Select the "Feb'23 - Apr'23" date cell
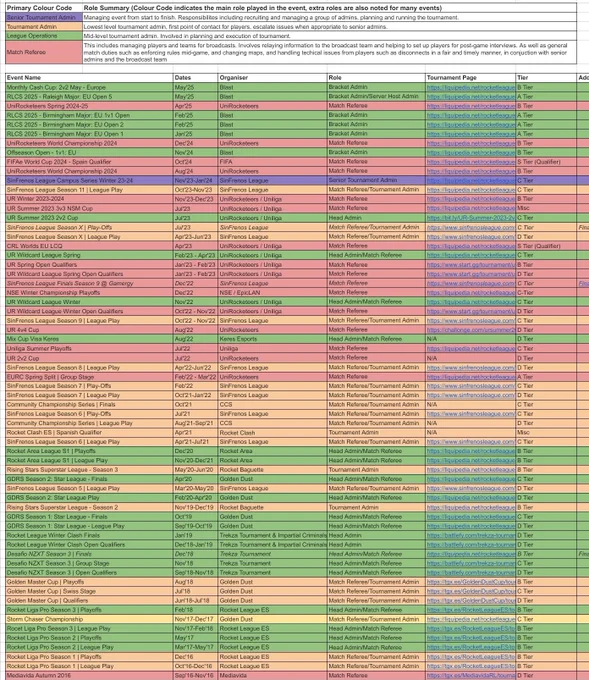This screenshot has height=680, width=589. (x=195, y=255)
